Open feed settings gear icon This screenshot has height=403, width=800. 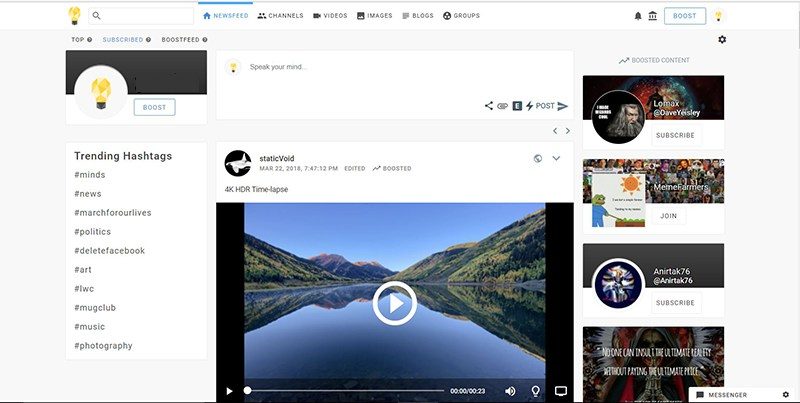click(722, 40)
